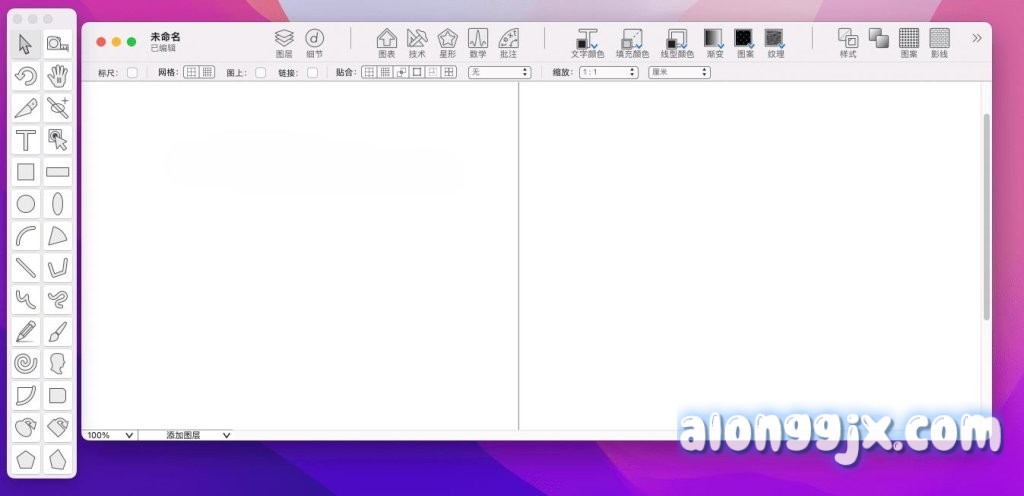Pick the hand pan tool
This screenshot has width=1024, height=496.
click(x=57, y=76)
